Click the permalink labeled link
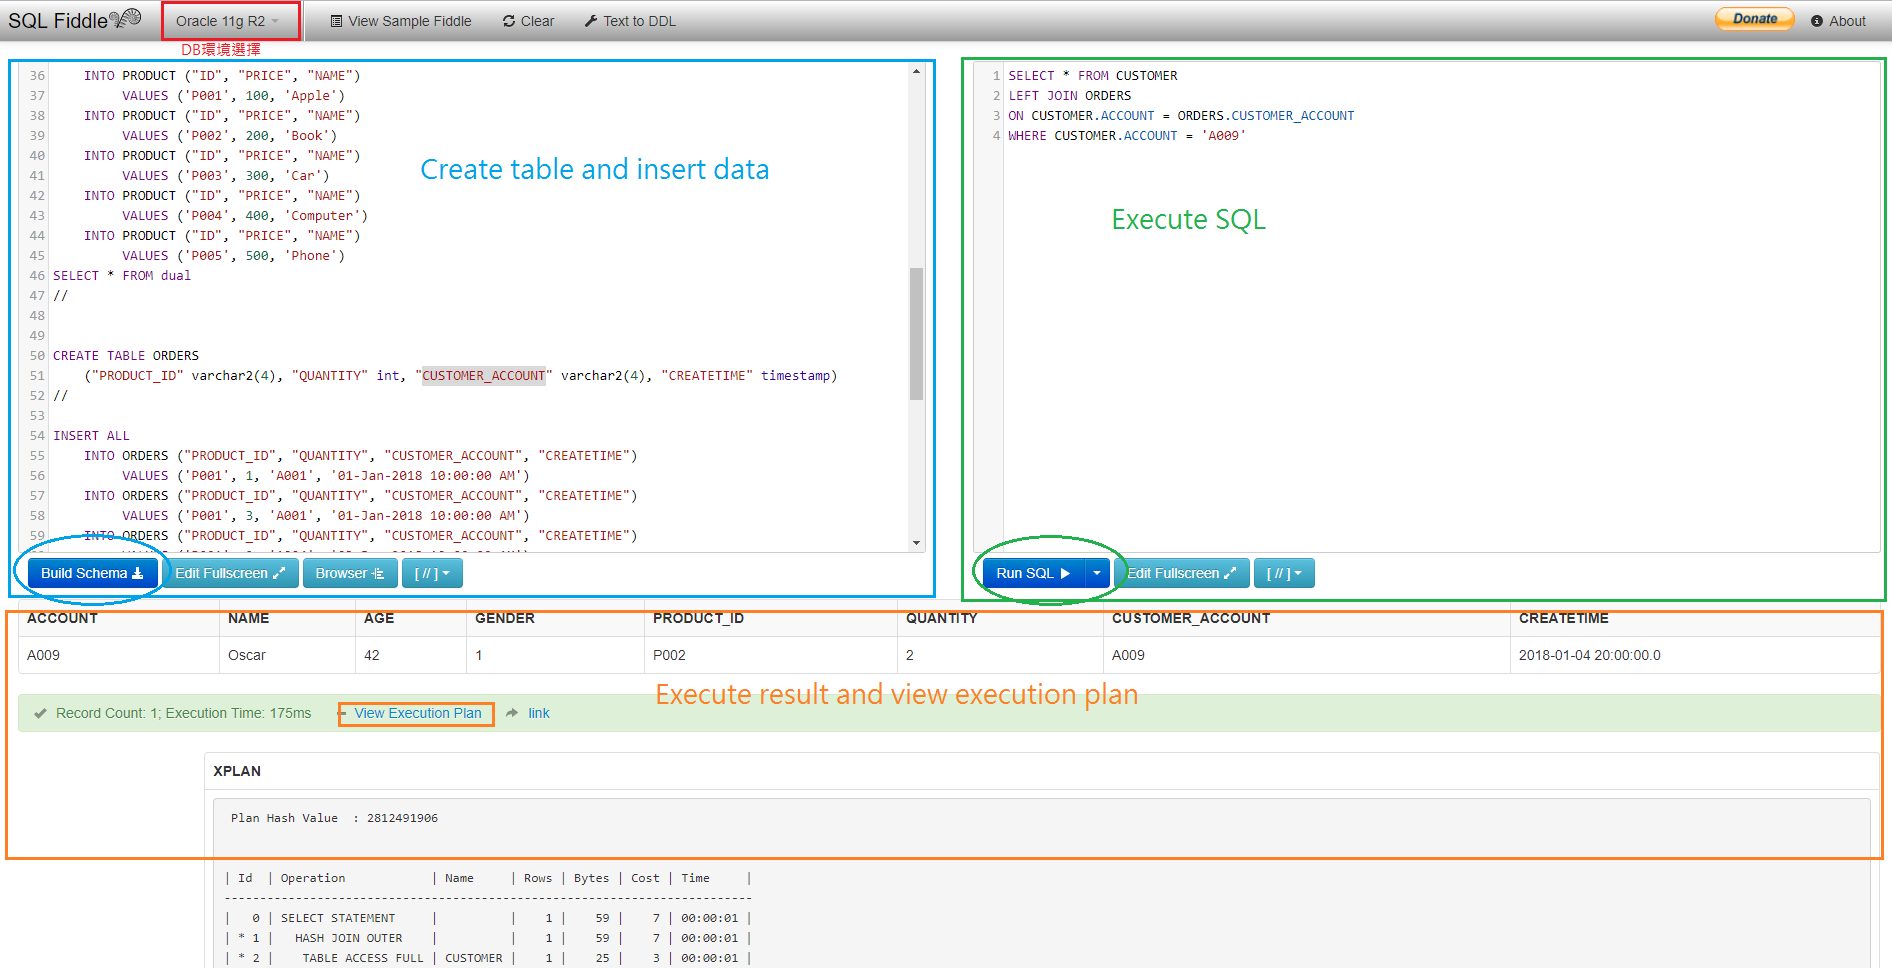Image resolution: width=1892 pixels, height=968 pixels. click(539, 713)
